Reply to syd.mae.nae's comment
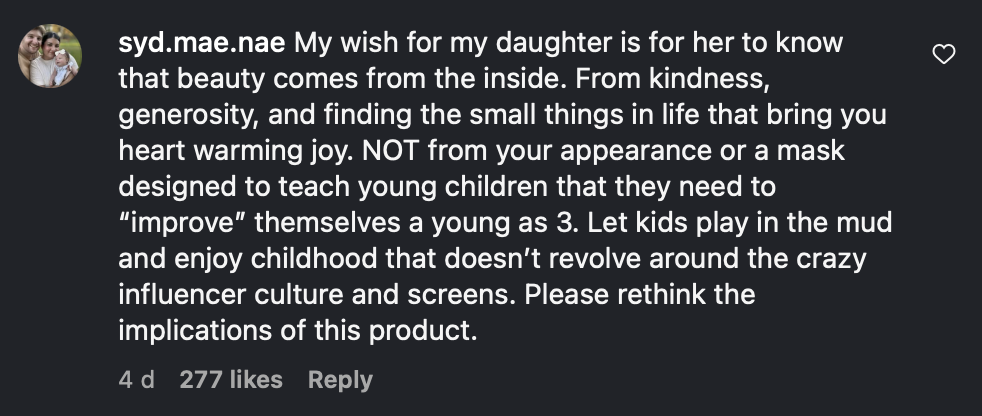 (x=340, y=380)
